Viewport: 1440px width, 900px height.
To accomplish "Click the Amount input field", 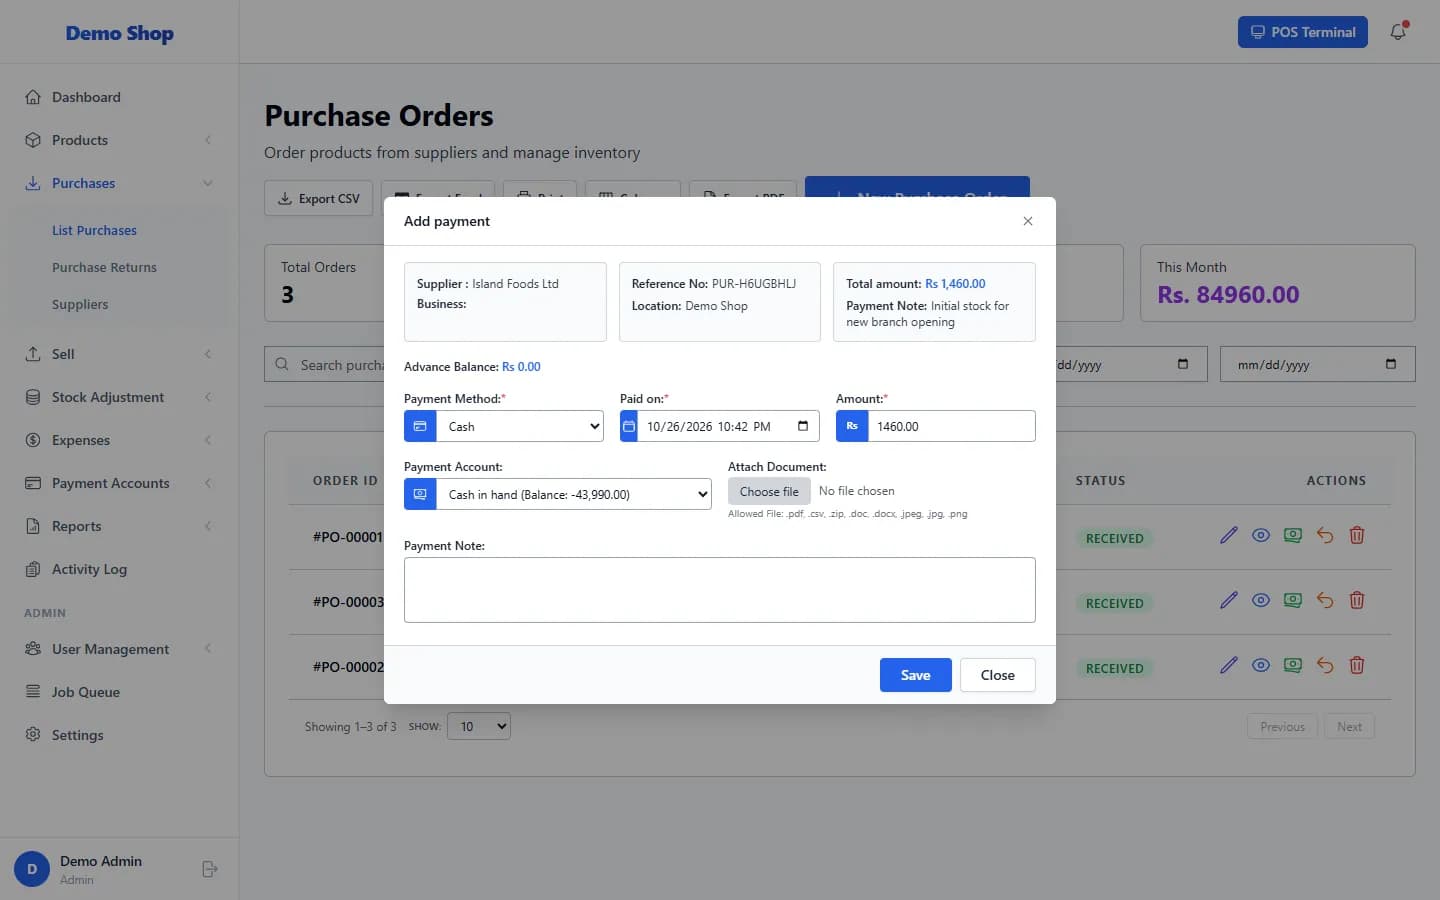I will (951, 426).
